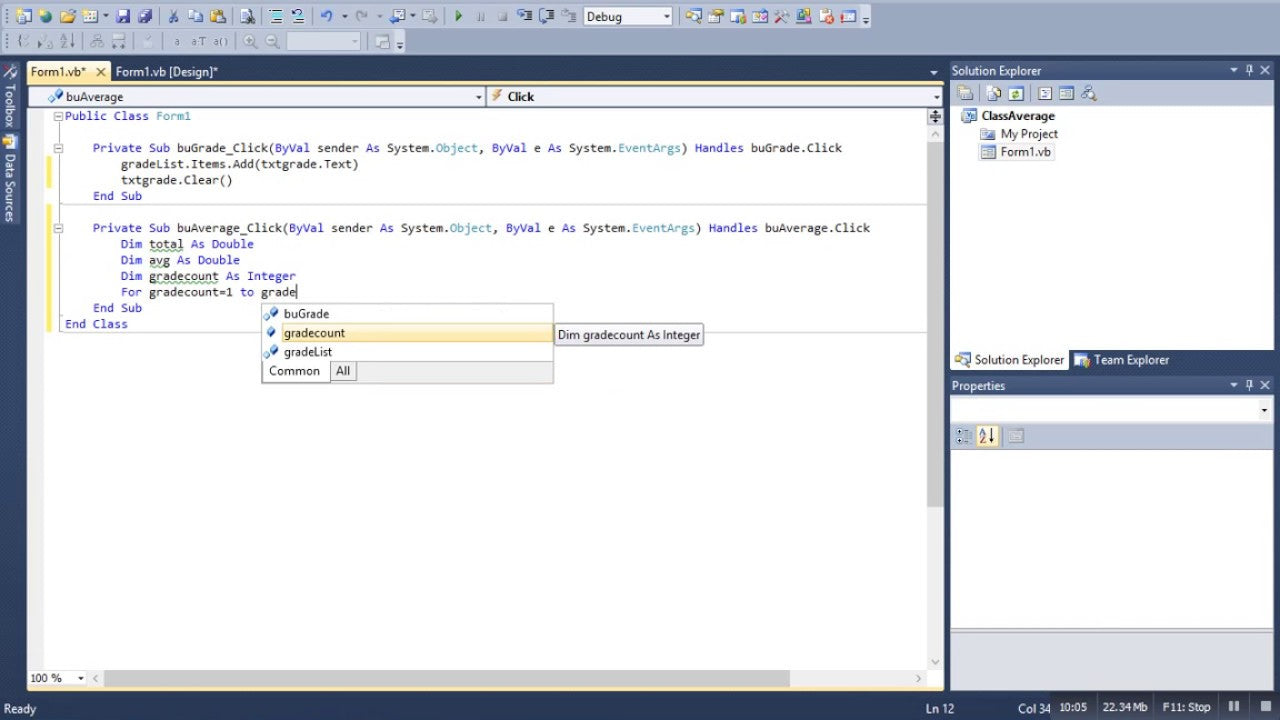Viewport: 1280px width, 720px height.
Task: Click the Cut scissors icon
Action: pos(173,16)
